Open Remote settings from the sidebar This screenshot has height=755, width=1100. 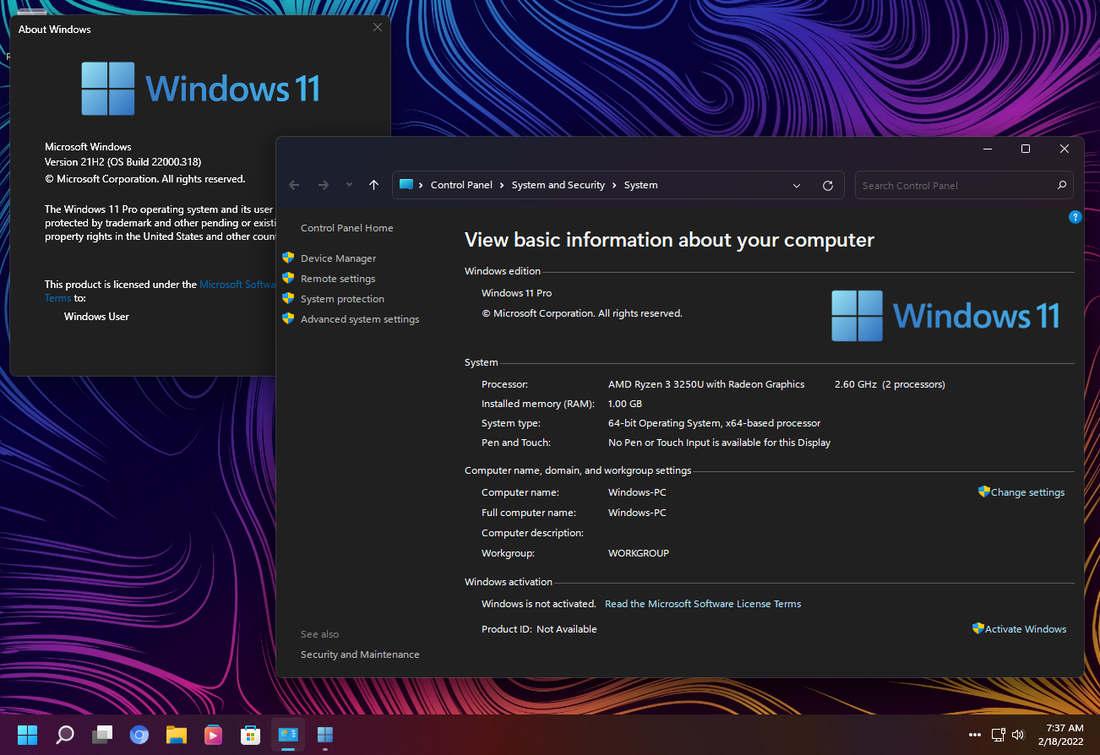[338, 279]
